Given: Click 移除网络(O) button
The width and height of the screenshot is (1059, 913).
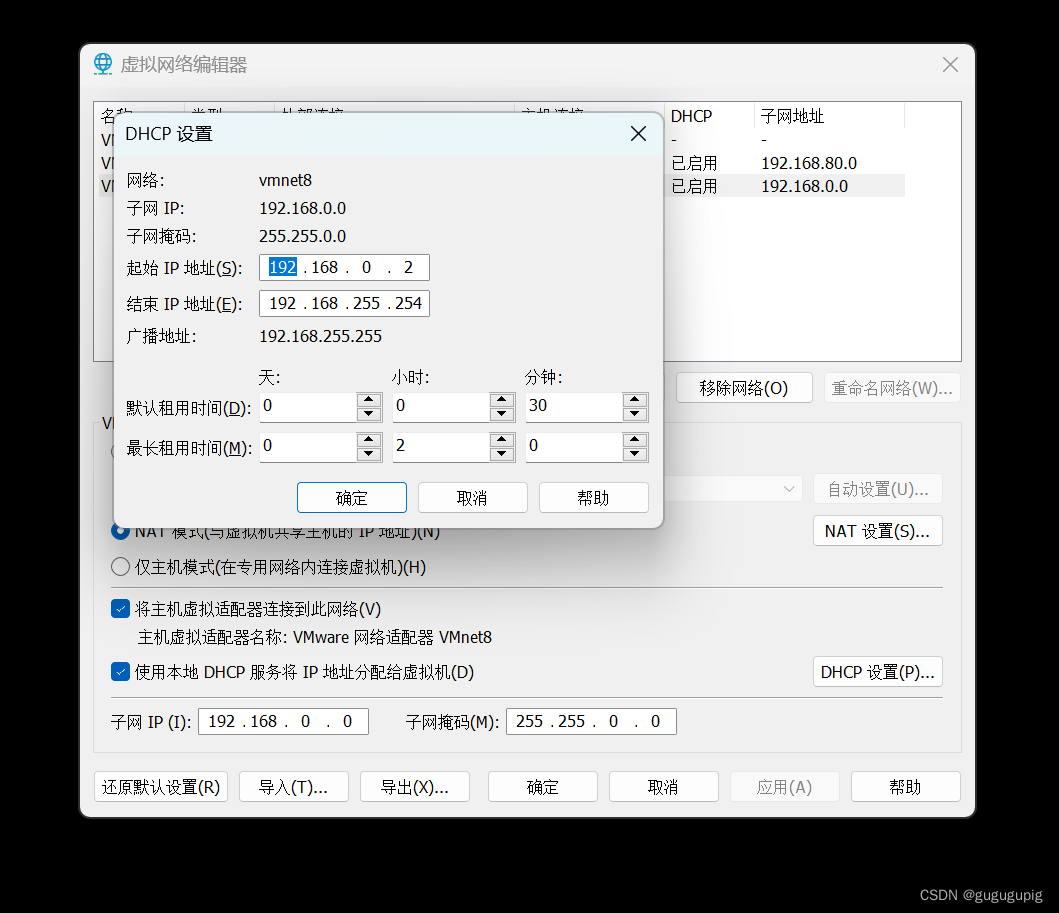Looking at the screenshot, I should (x=744, y=388).
